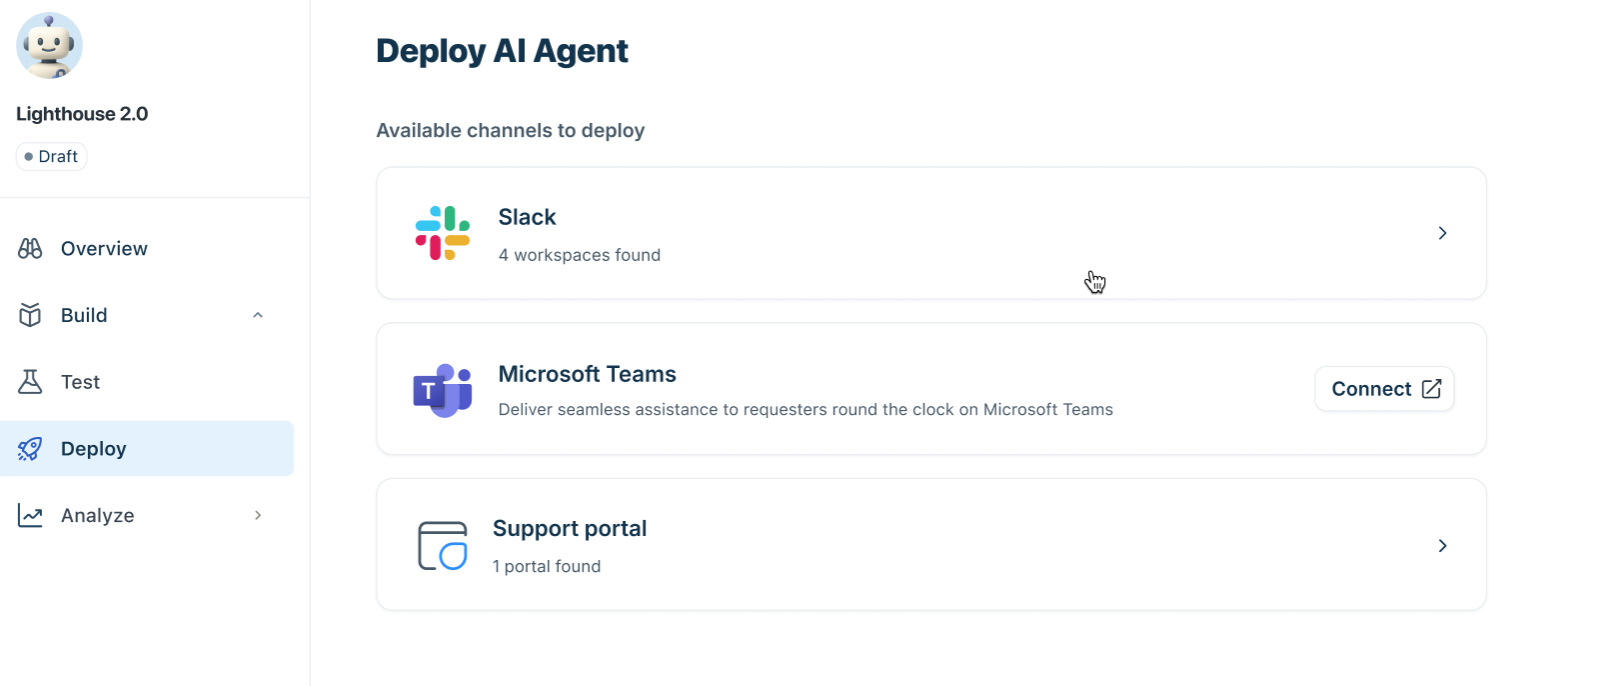The height and width of the screenshot is (686, 1622).
Task: Click the Test flask icon
Action: point(30,382)
